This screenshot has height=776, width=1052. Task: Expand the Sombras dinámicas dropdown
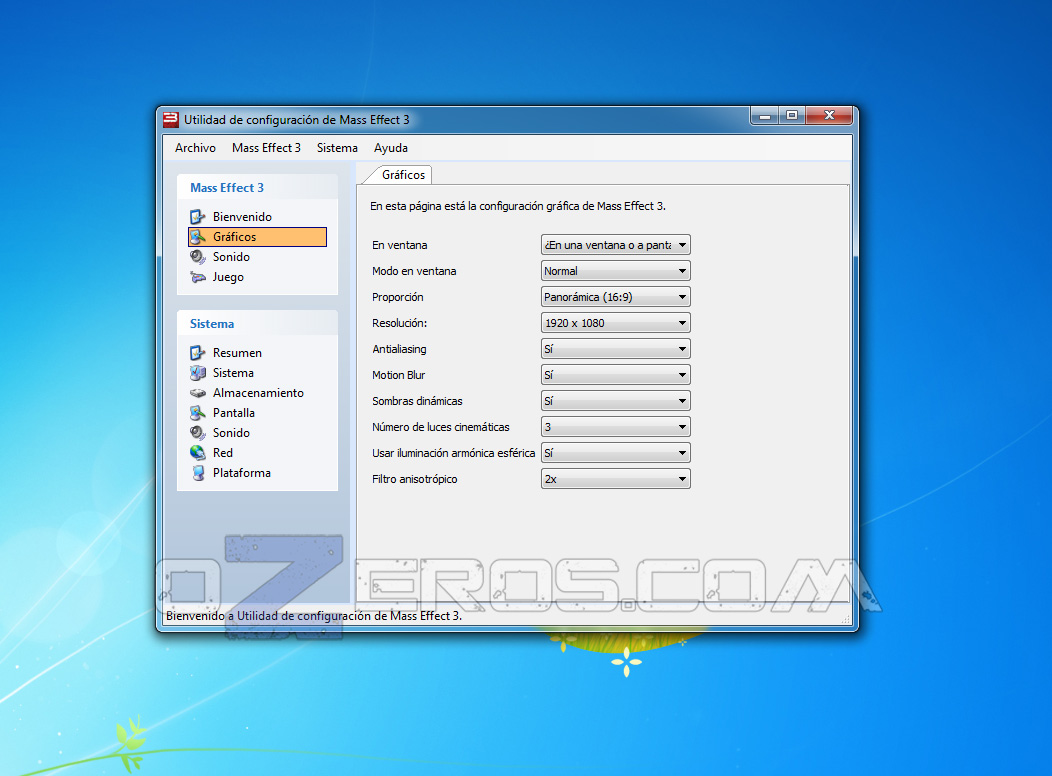pyautogui.click(x=615, y=401)
